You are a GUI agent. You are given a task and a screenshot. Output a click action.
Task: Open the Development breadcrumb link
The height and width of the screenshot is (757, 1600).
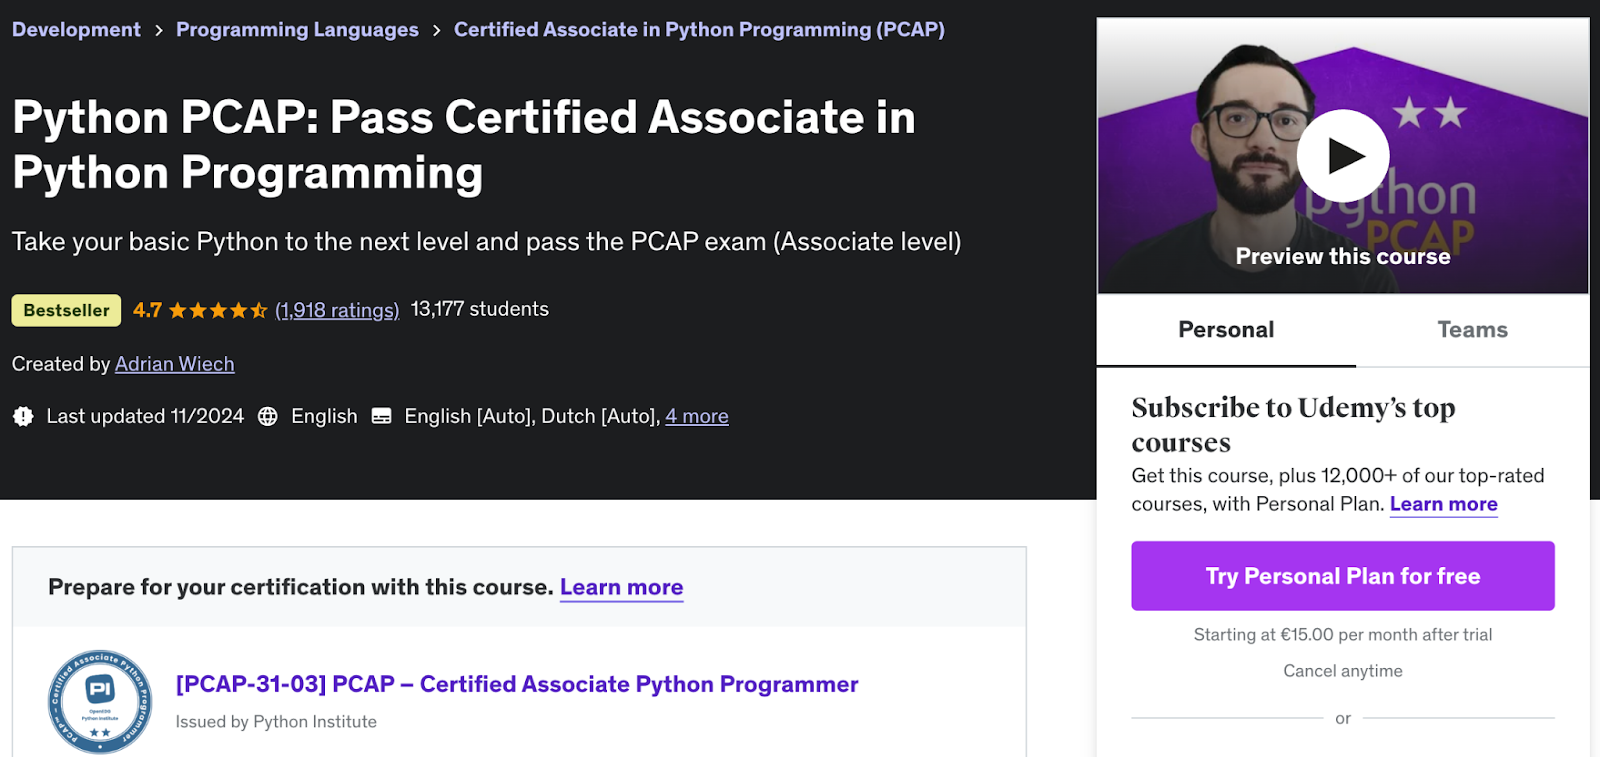(x=76, y=30)
